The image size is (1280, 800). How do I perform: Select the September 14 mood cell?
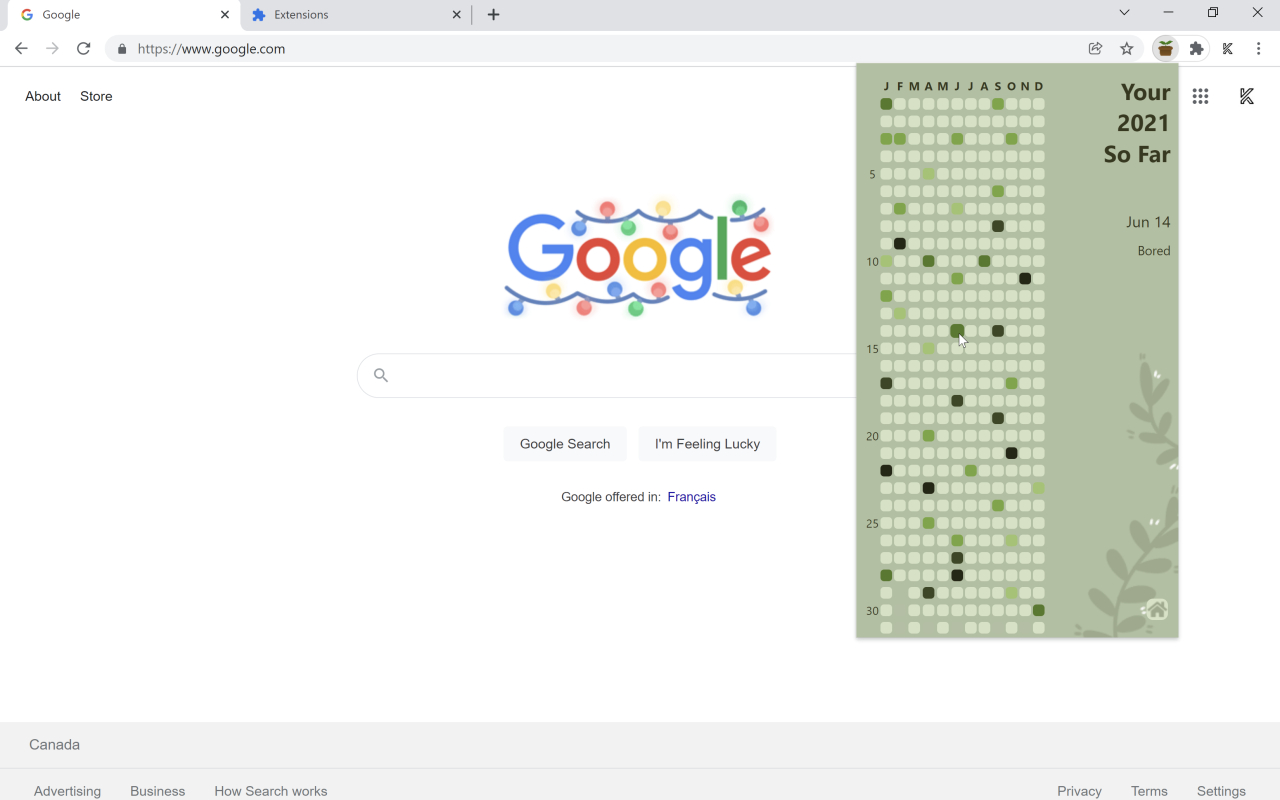pos(998,331)
